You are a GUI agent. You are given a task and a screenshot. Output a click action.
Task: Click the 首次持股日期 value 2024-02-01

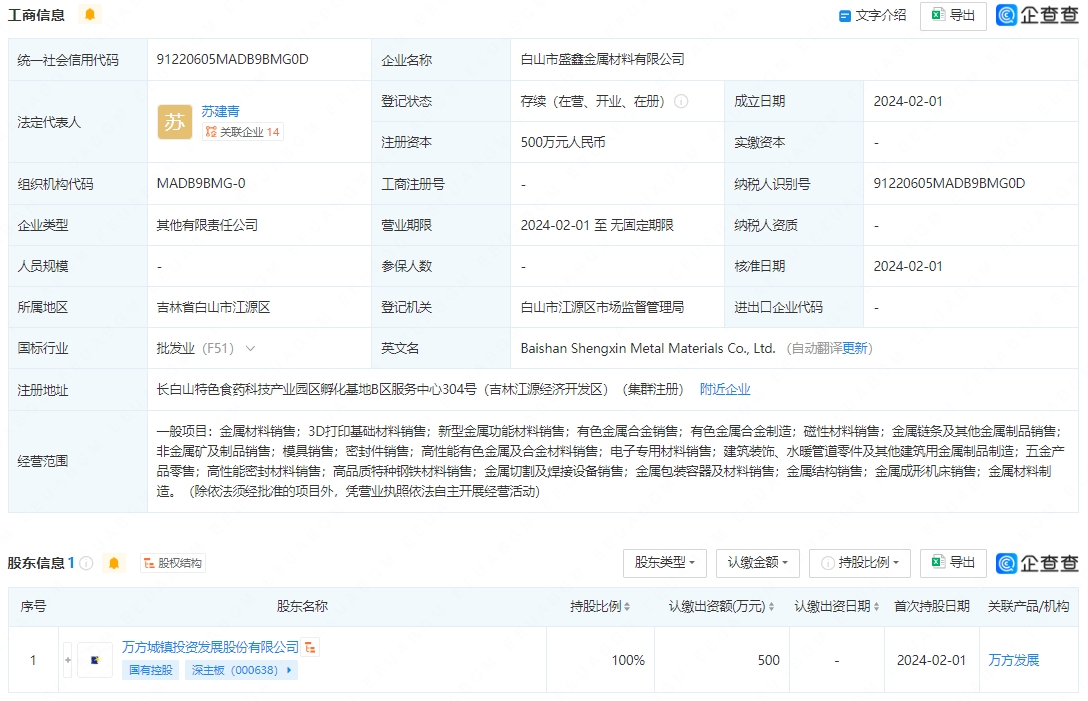930,660
